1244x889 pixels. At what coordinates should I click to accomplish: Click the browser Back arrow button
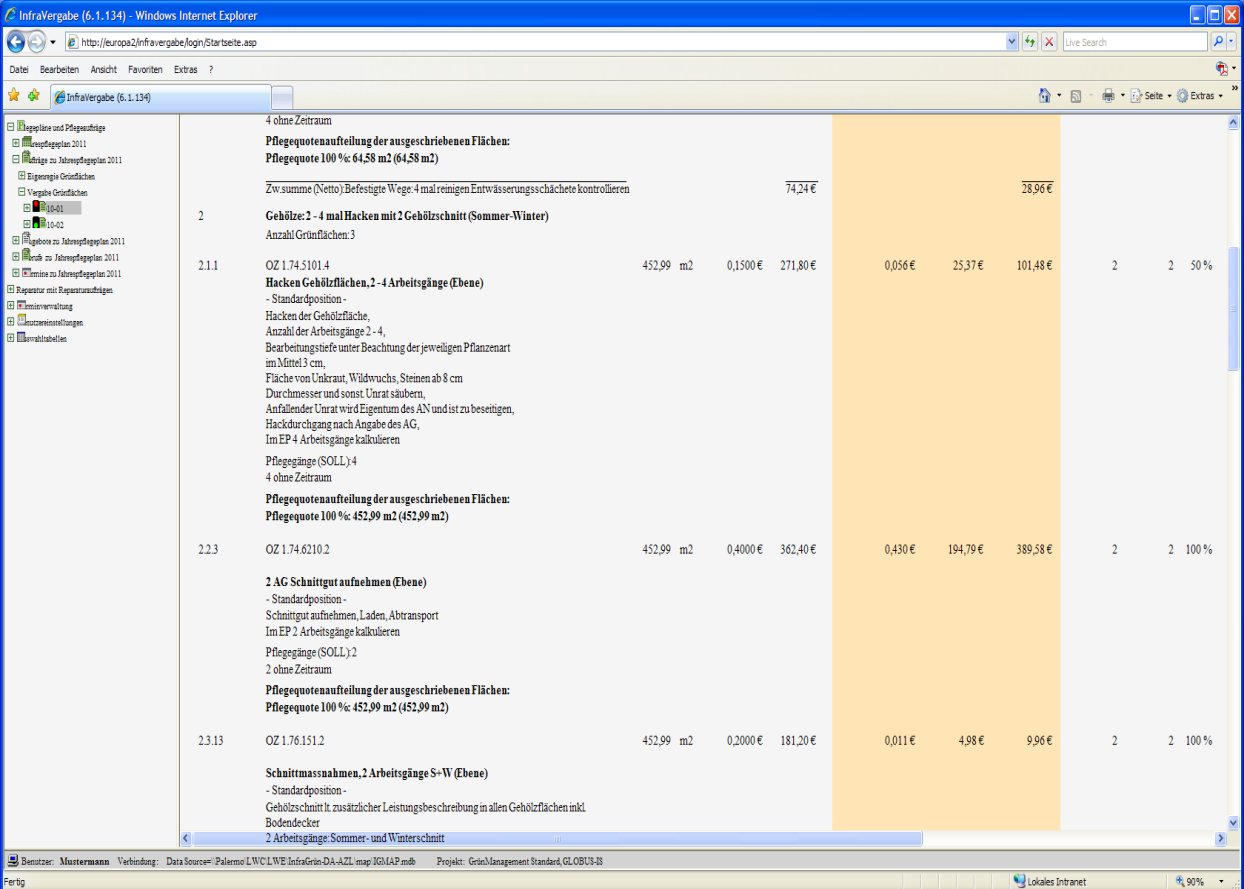tap(18, 43)
